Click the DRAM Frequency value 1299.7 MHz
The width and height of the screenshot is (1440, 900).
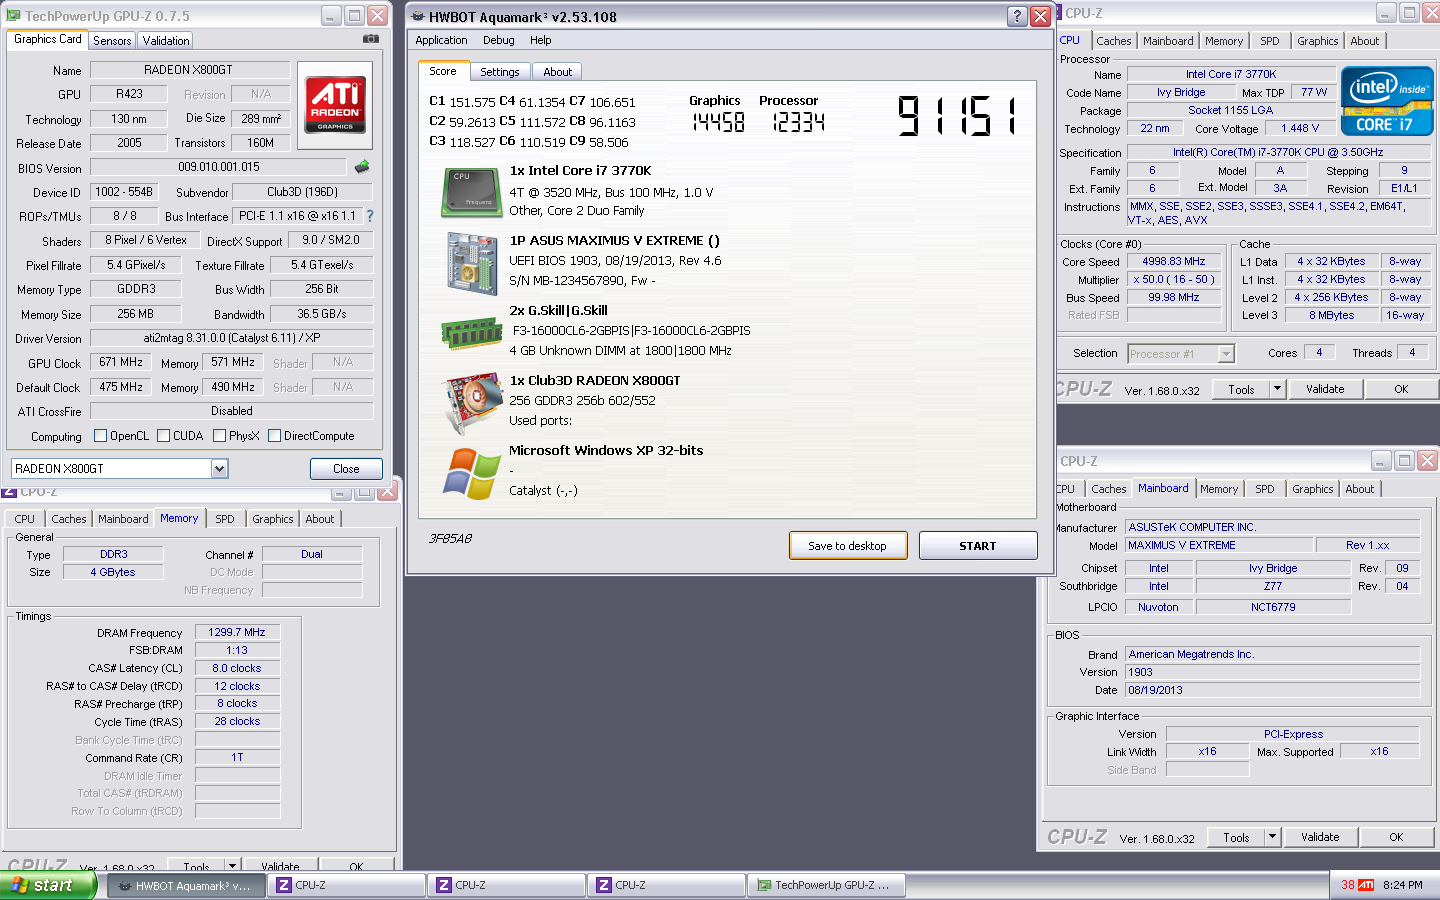(237, 632)
